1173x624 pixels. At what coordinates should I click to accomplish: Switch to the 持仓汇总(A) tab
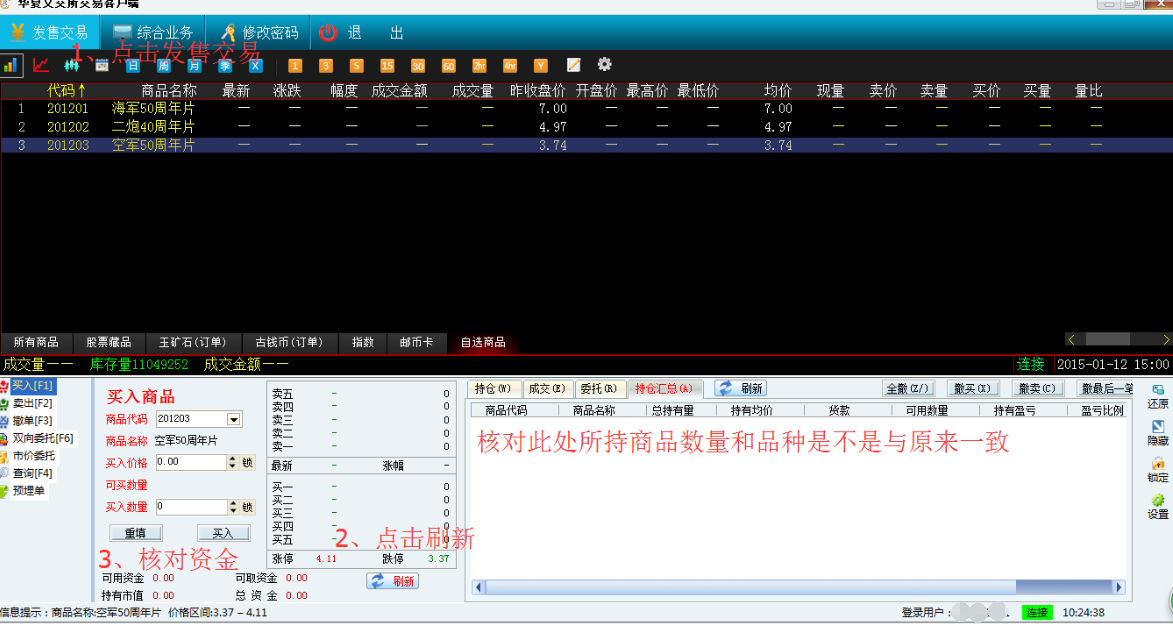click(663, 388)
